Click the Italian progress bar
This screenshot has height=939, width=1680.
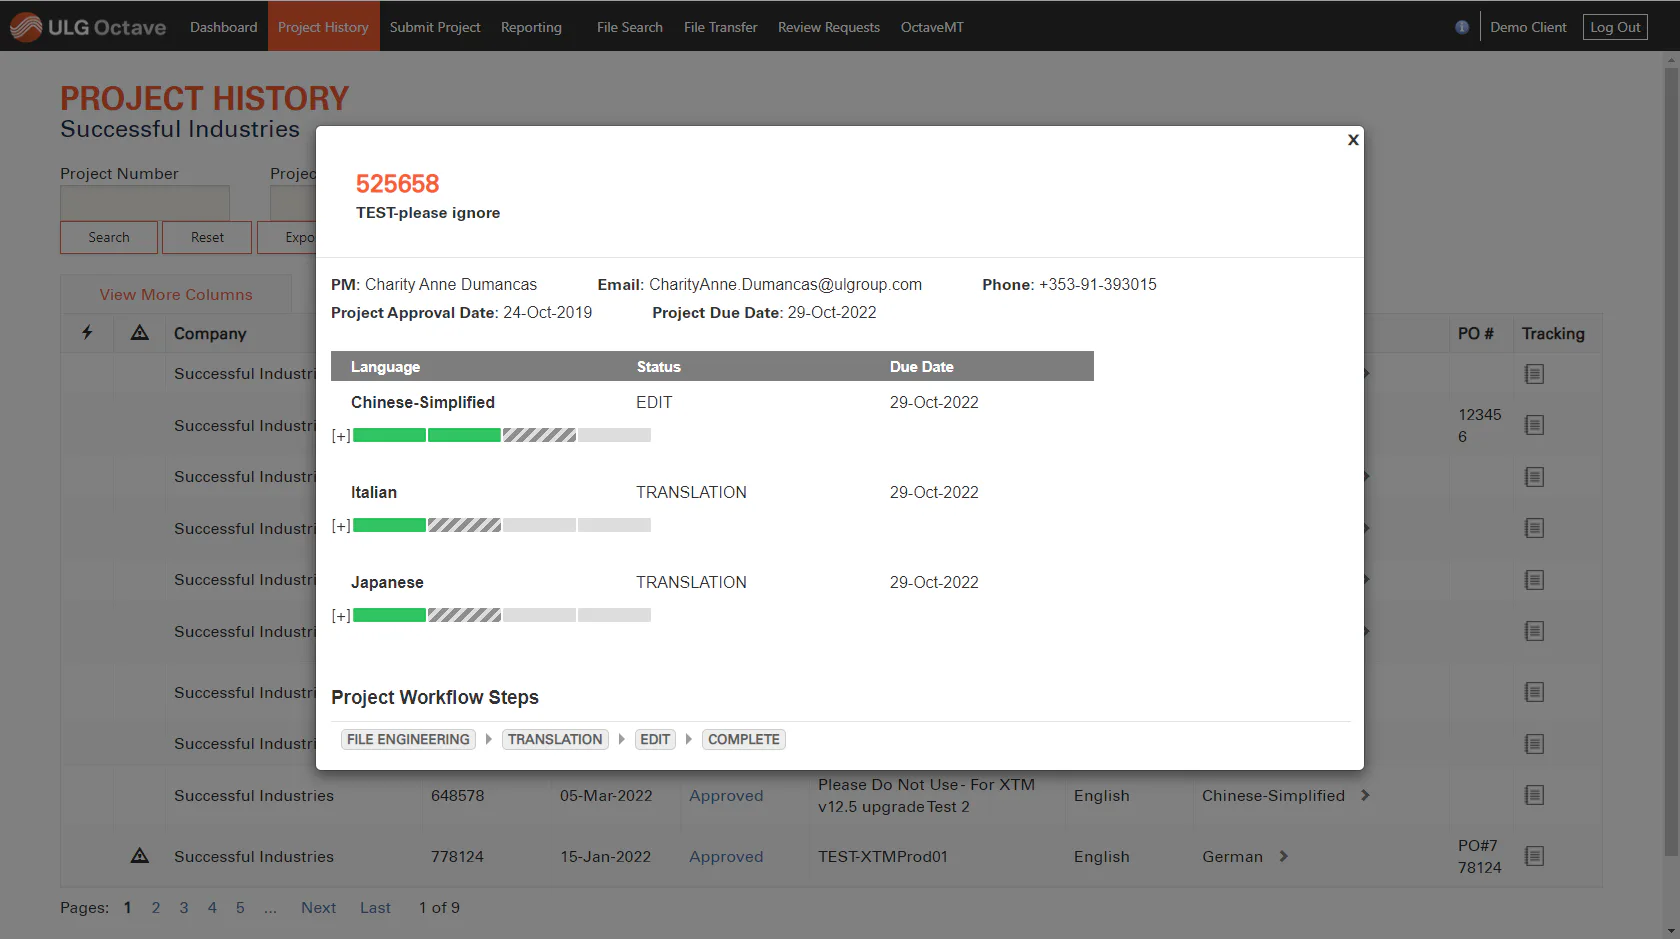pos(502,525)
